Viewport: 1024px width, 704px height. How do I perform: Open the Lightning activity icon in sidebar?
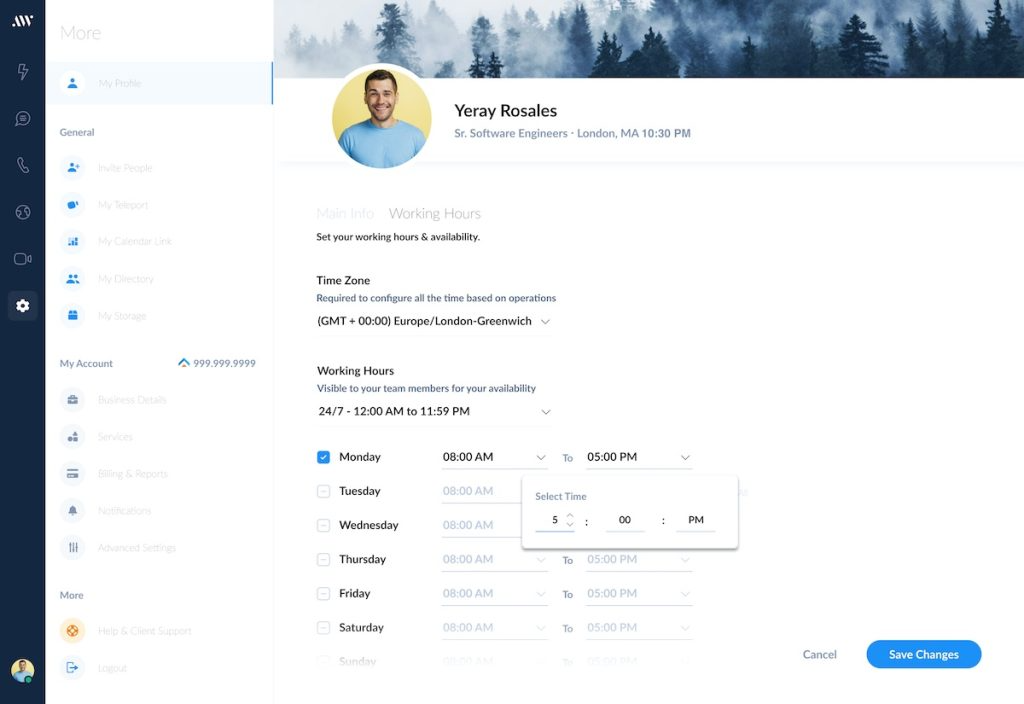click(x=22, y=71)
